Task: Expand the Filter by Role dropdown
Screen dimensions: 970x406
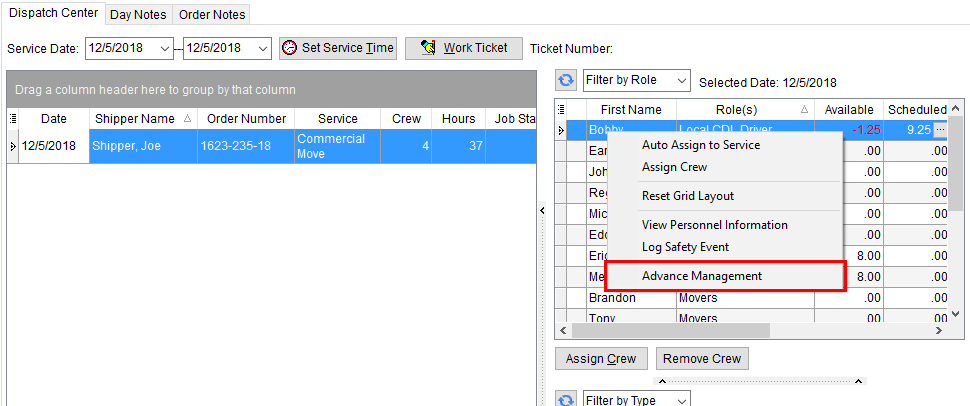Action: click(x=681, y=80)
